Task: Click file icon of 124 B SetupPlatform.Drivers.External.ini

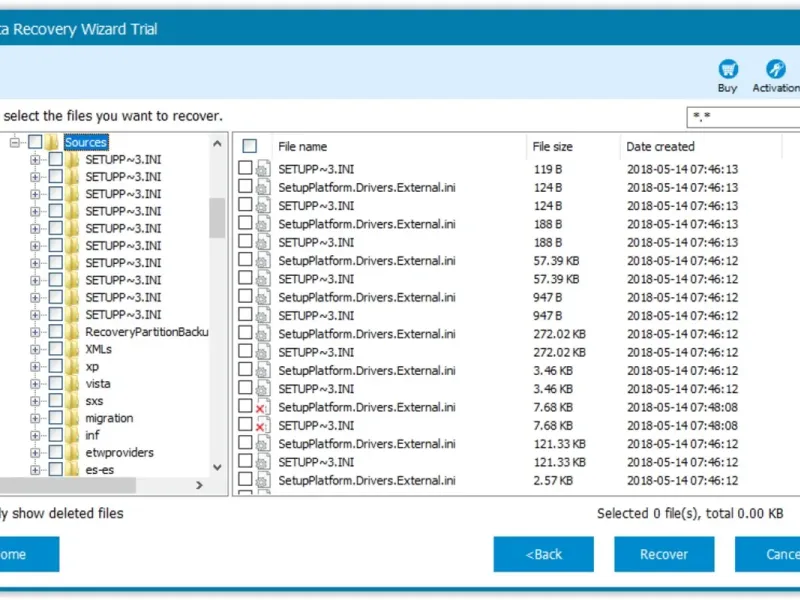Action: (263, 187)
